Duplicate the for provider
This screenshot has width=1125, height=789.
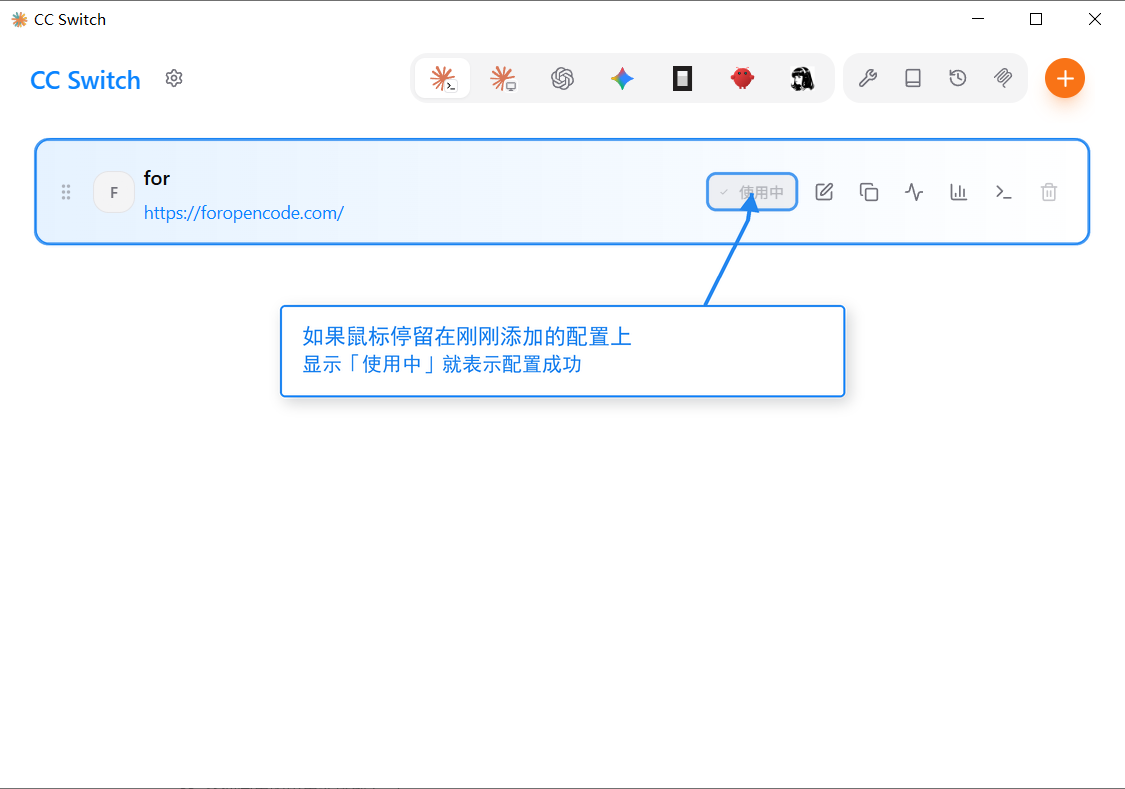coord(869,192)
